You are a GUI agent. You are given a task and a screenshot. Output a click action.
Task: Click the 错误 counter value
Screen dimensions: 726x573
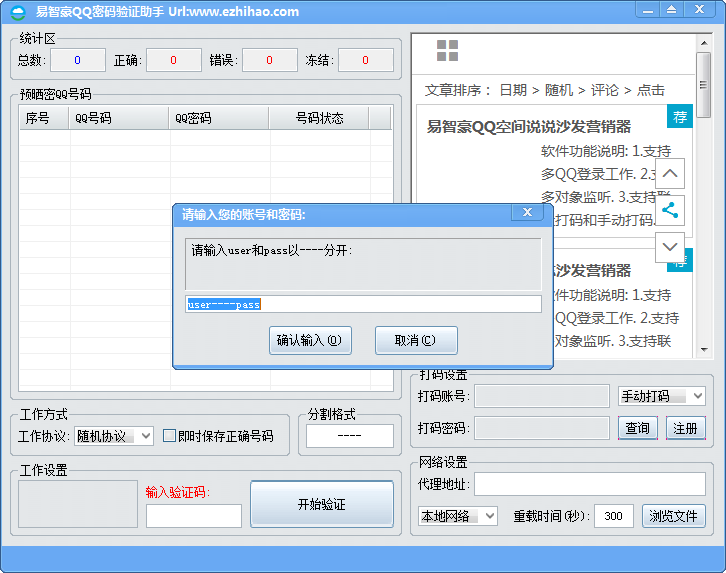click(x=269, y=60)
